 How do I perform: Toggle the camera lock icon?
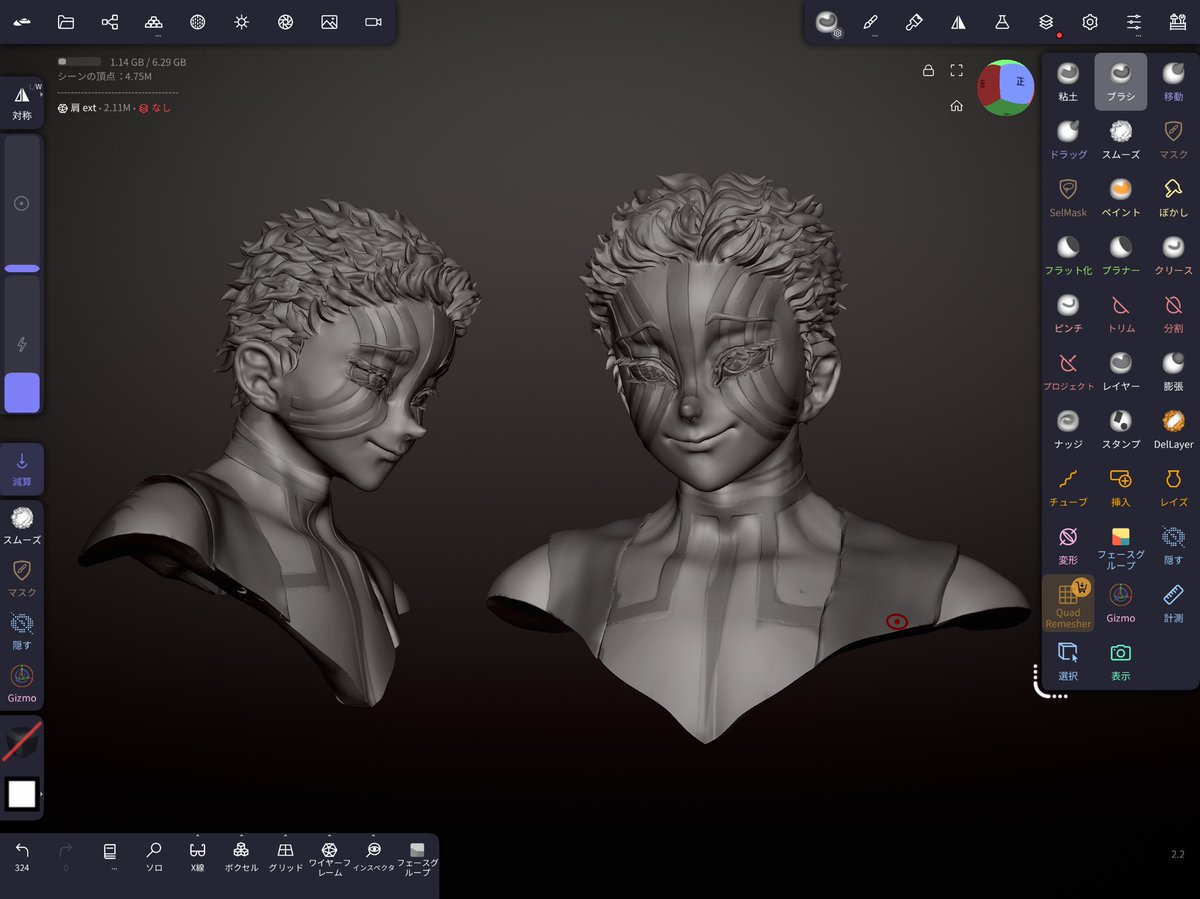[x=928, y=71]
